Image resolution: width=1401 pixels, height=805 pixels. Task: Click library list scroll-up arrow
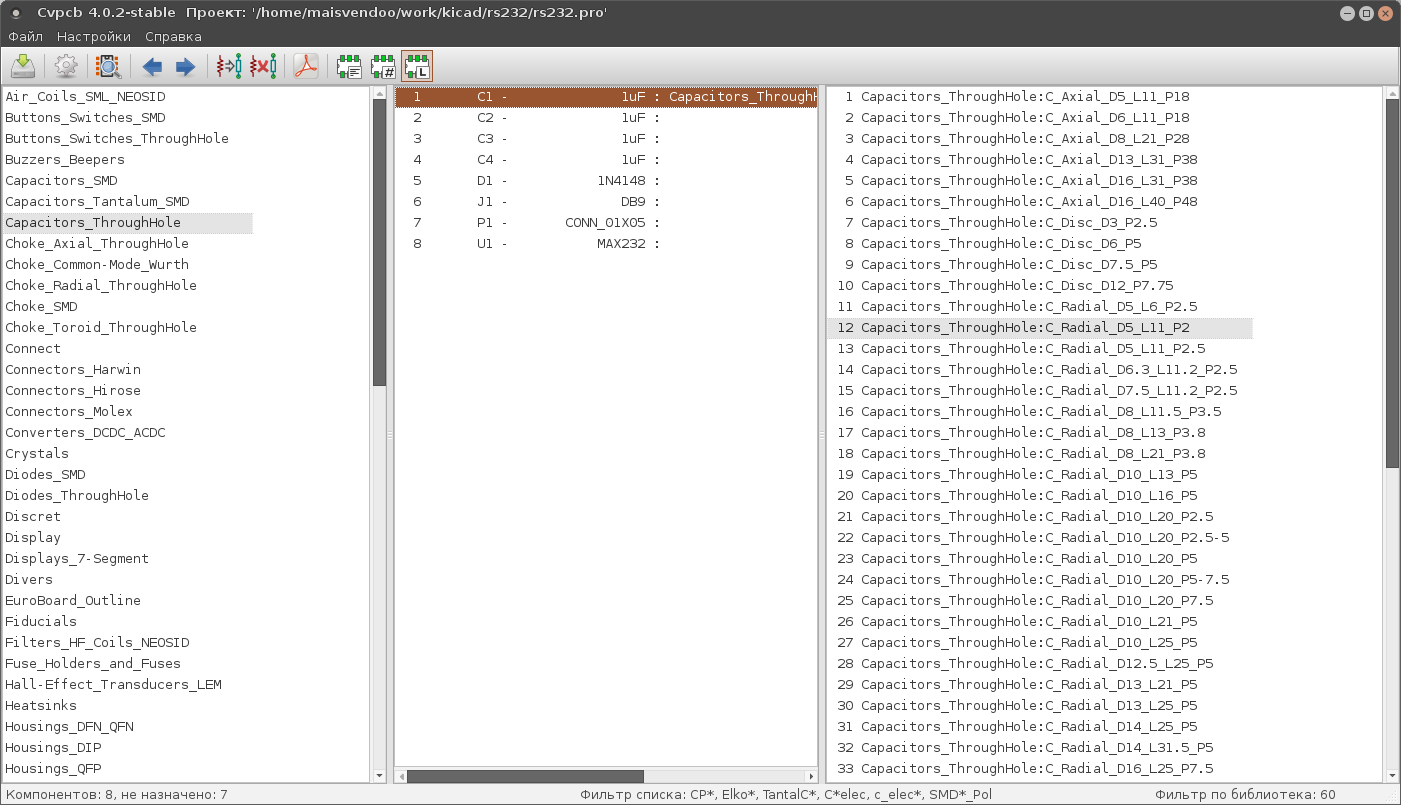coord(379,93)
